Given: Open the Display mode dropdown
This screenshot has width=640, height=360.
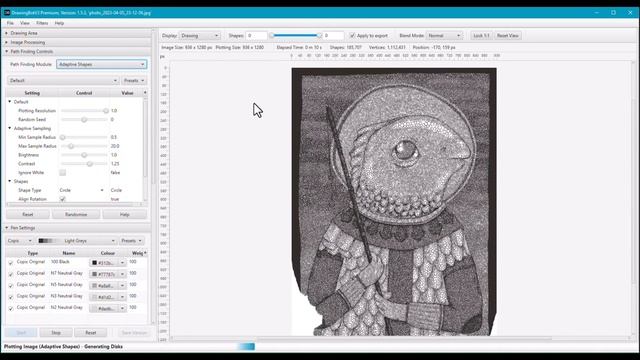Looking at the screenshot, I should pos(200,36).
